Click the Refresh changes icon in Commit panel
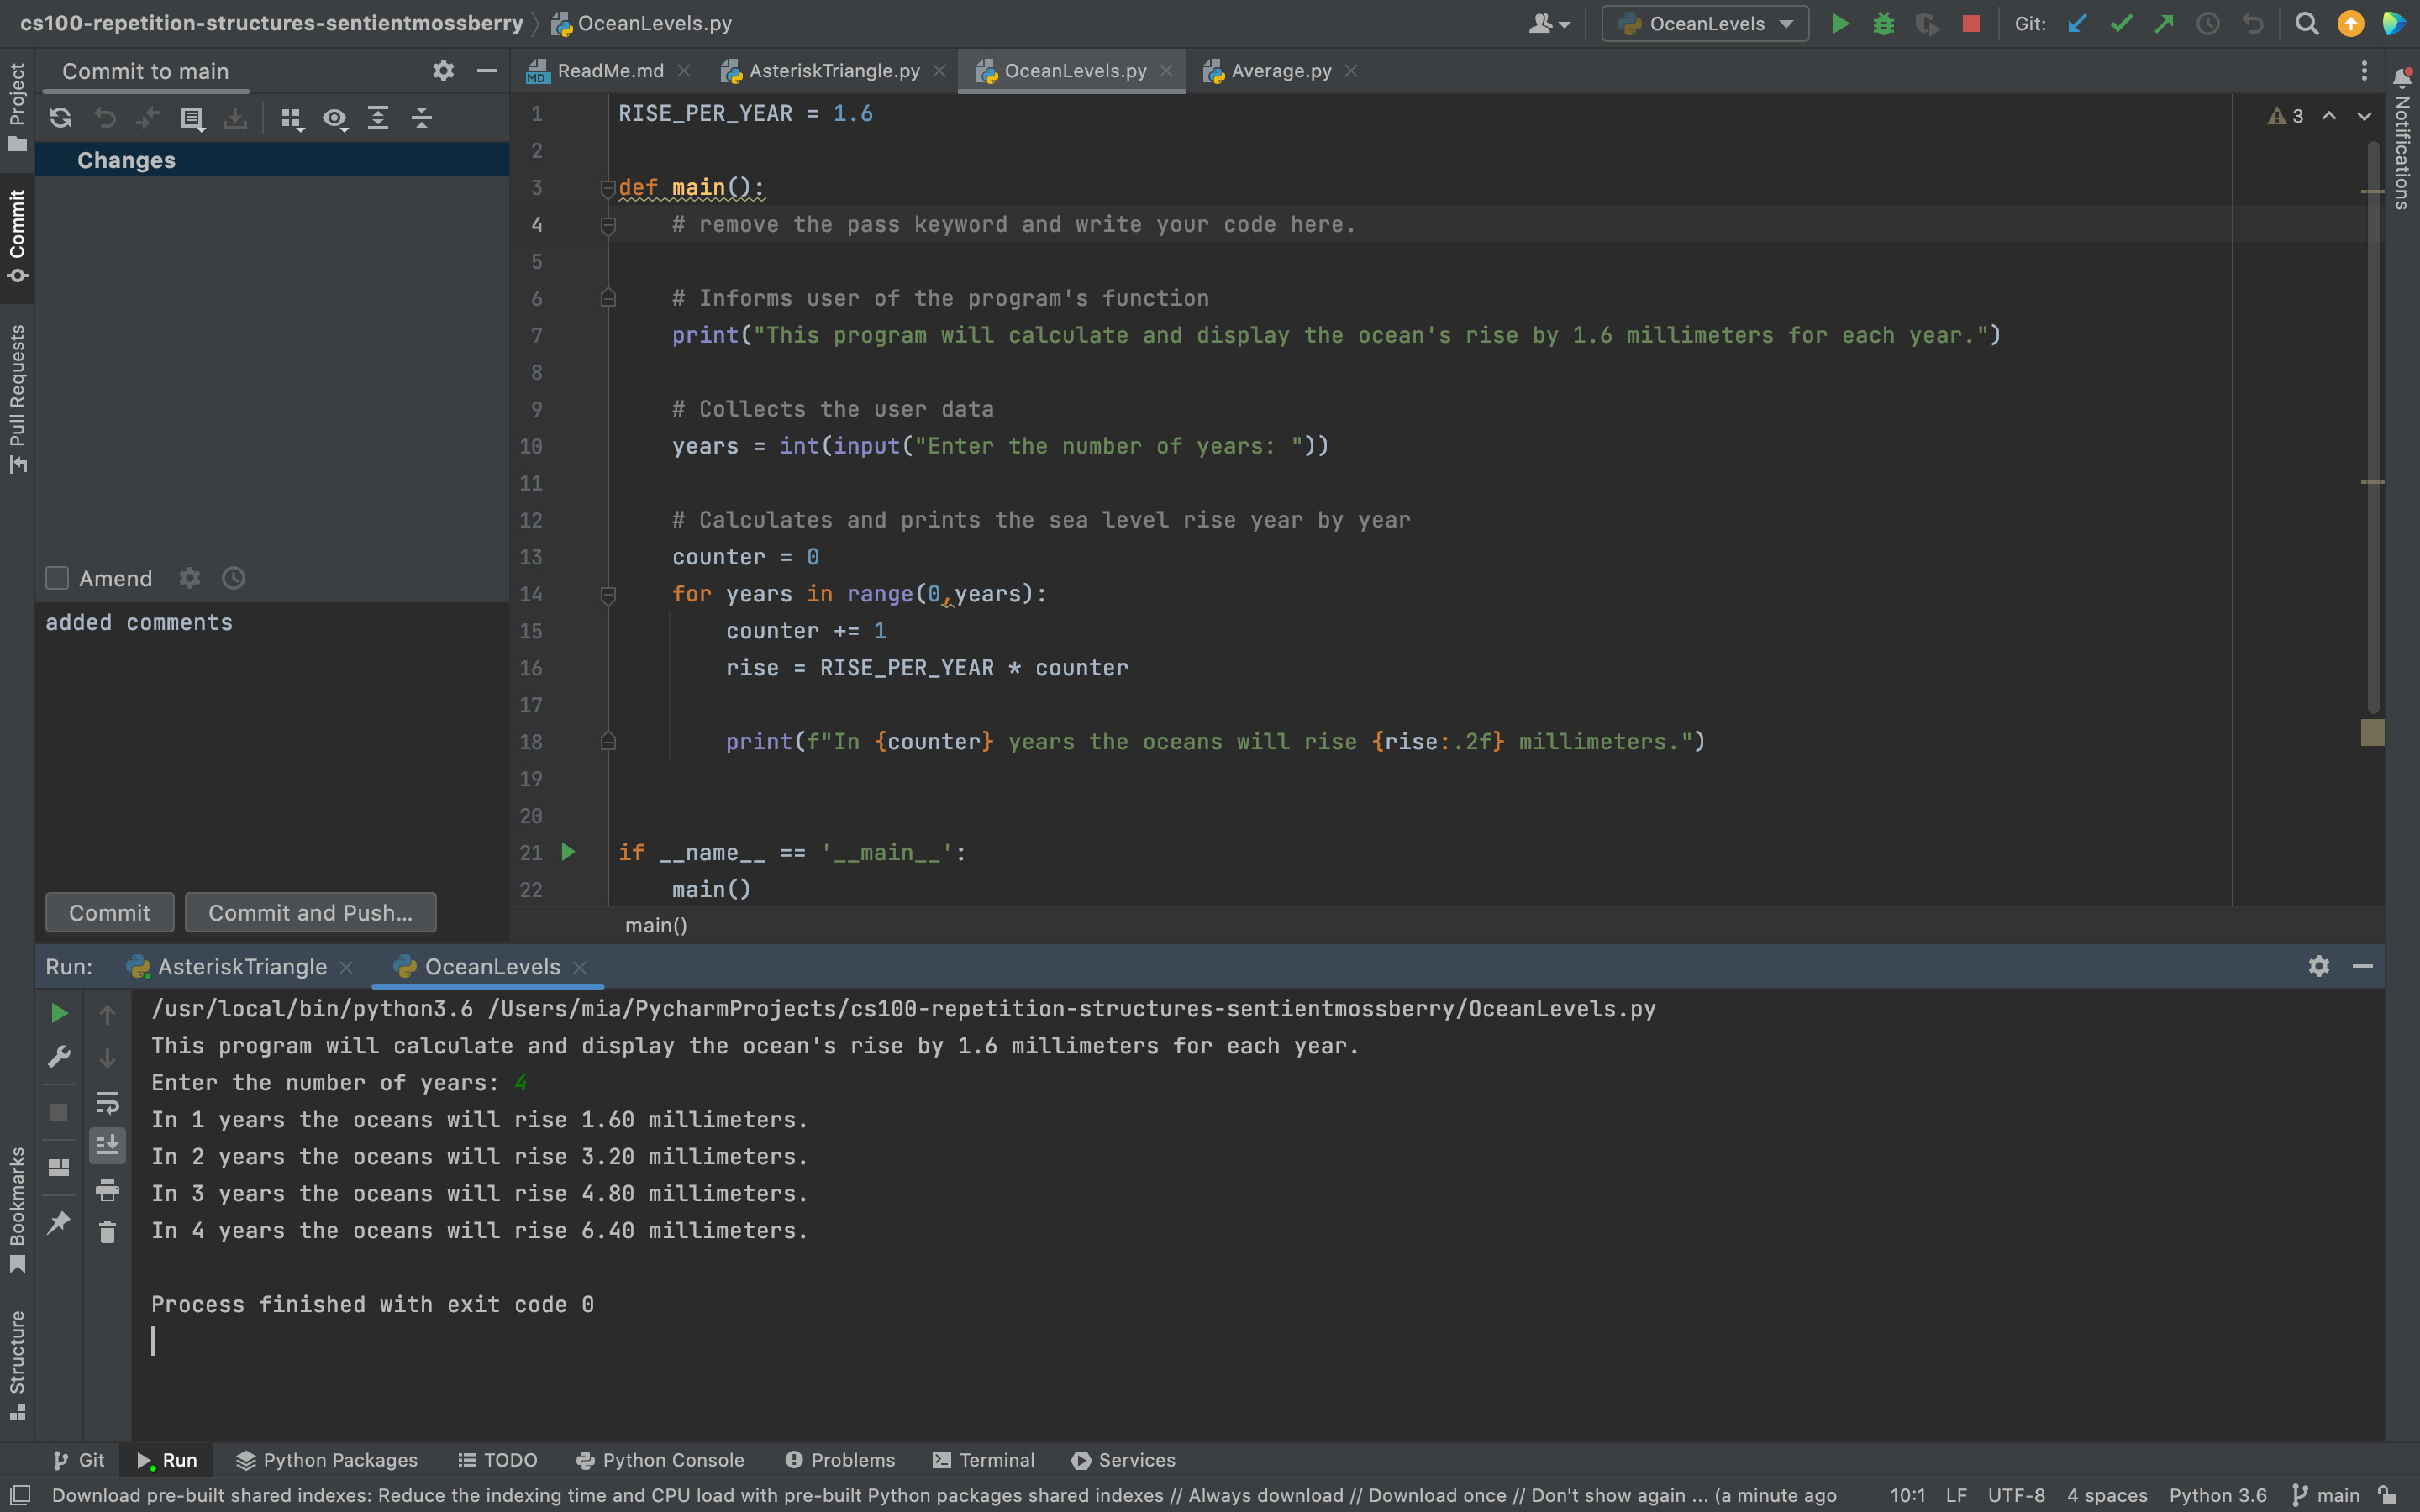2420x1512 pixels. (x=61, y=118)
